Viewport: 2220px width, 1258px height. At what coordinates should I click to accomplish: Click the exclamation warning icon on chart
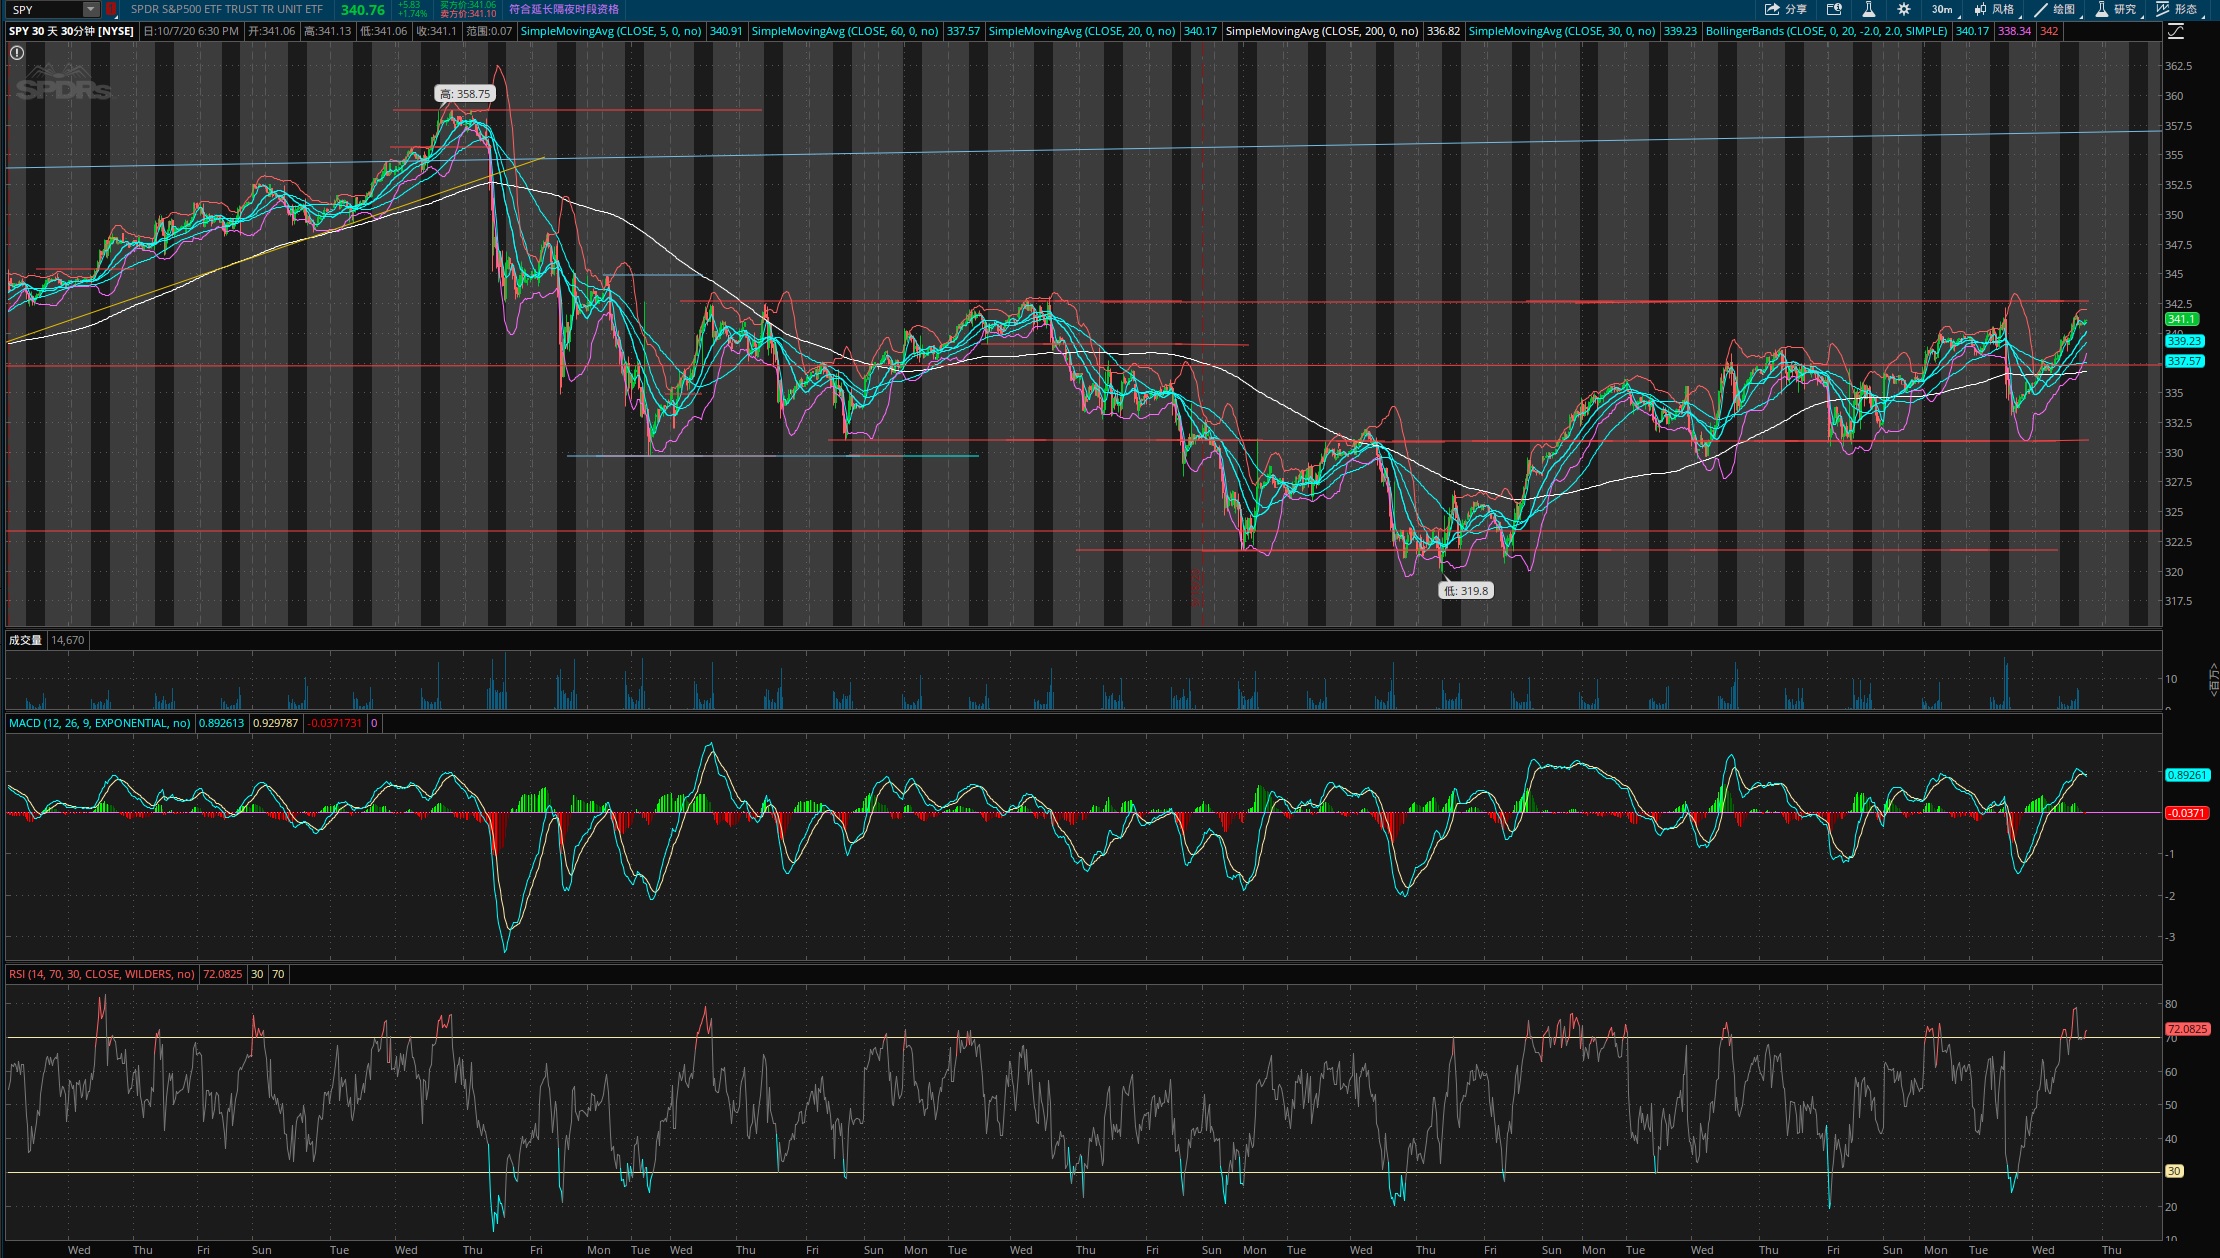coord(17,53)
